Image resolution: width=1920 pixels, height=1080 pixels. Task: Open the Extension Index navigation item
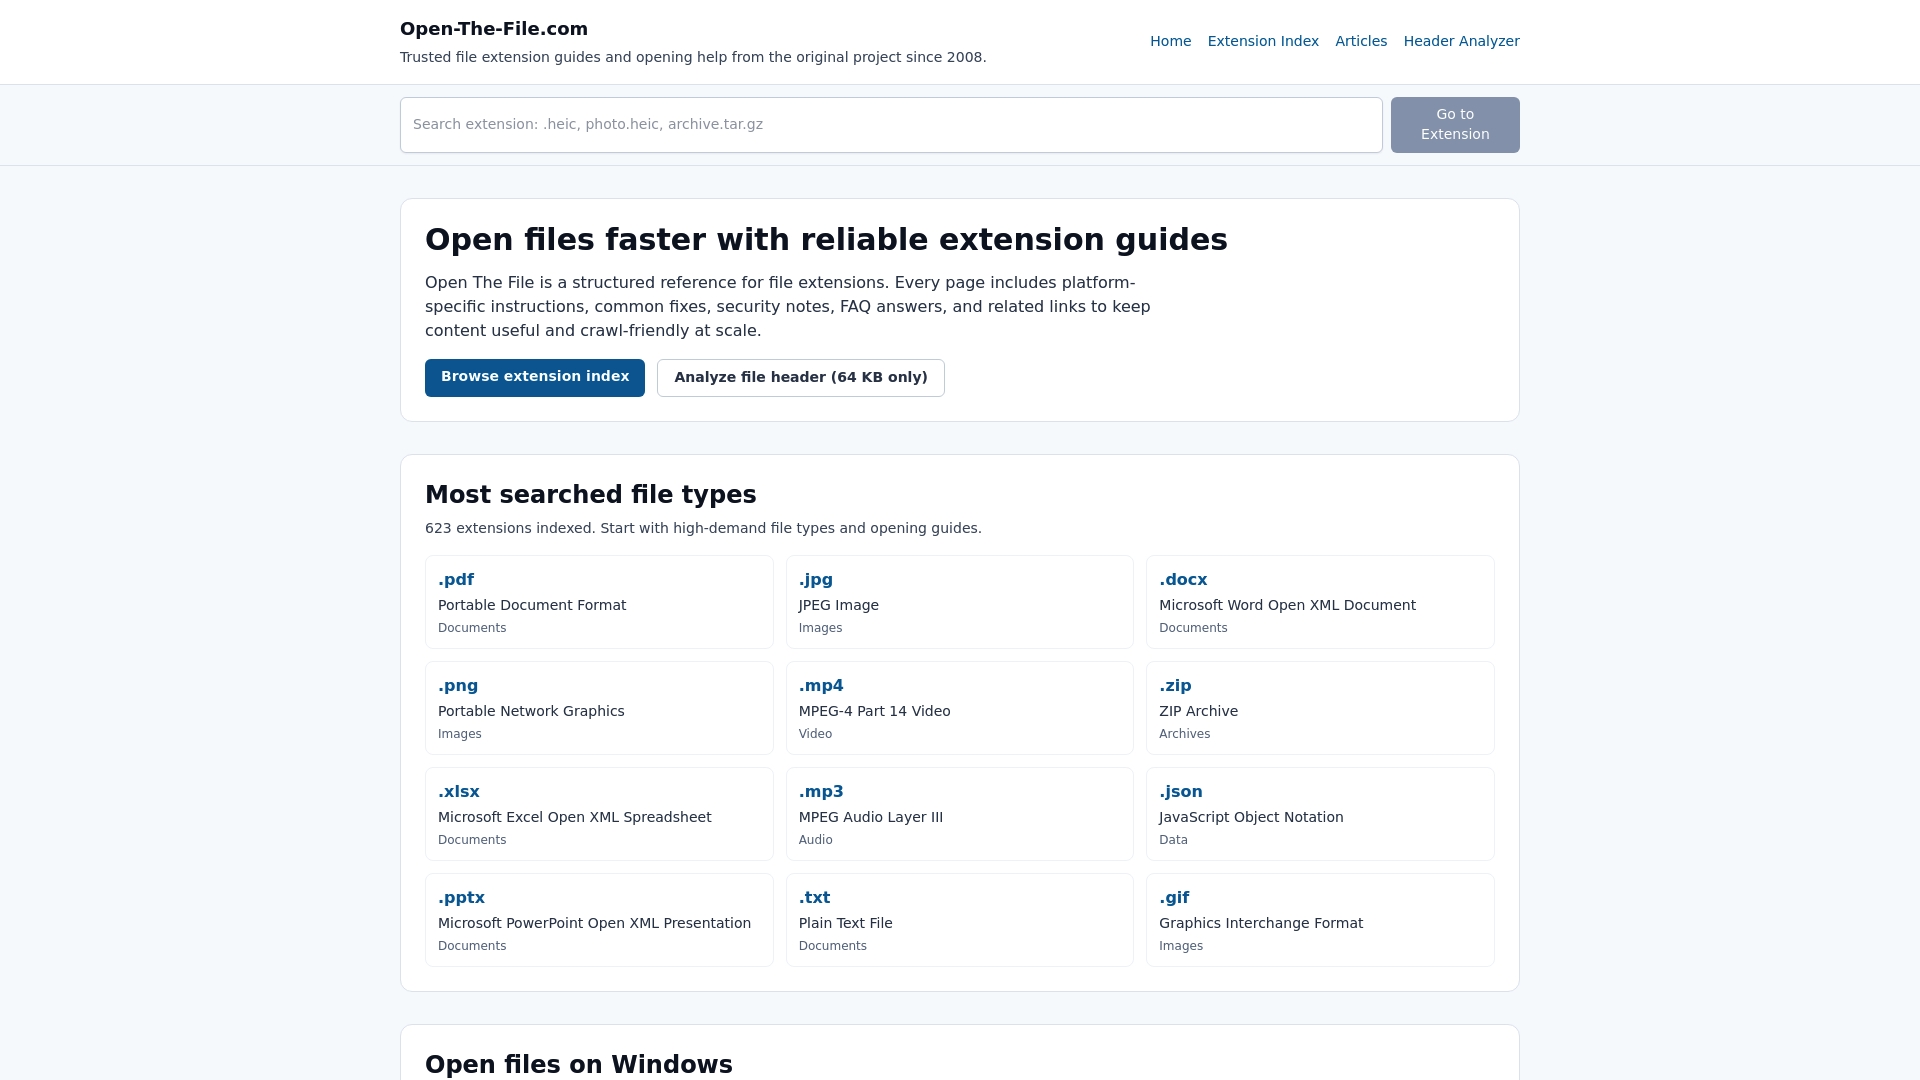[1263, 41]
